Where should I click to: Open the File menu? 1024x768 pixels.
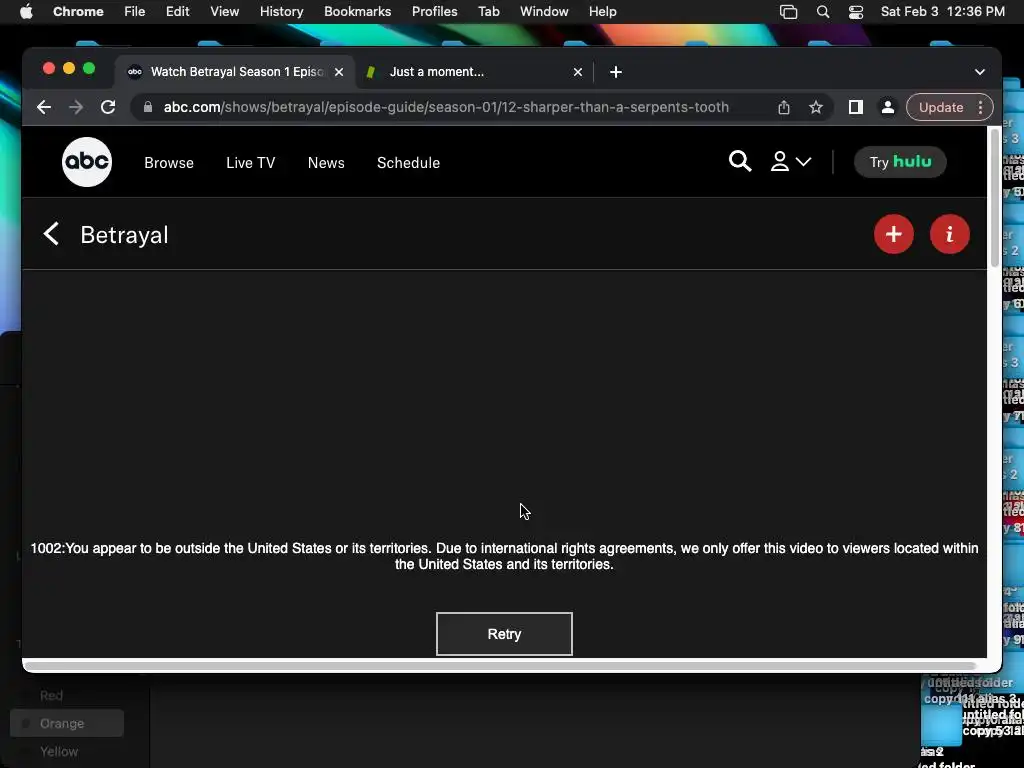[135, 12]
